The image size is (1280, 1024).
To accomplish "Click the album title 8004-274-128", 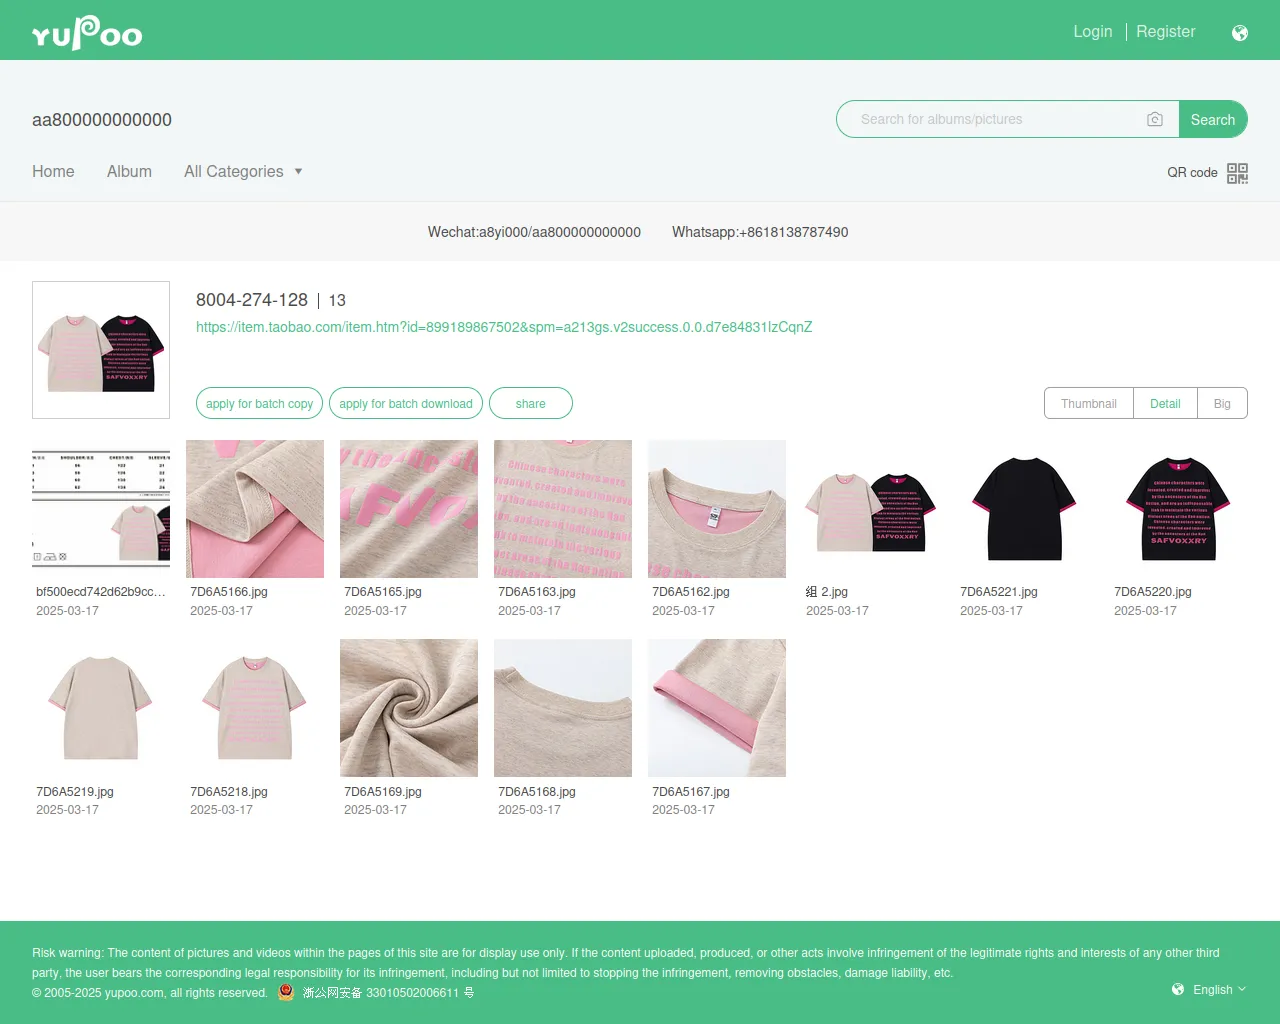I will pos(252,300).
